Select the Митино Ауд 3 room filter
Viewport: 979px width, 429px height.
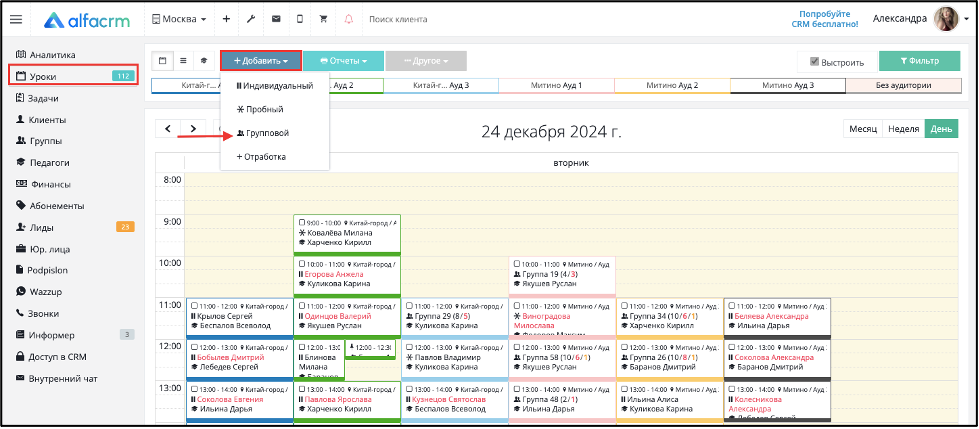point(787,86)
